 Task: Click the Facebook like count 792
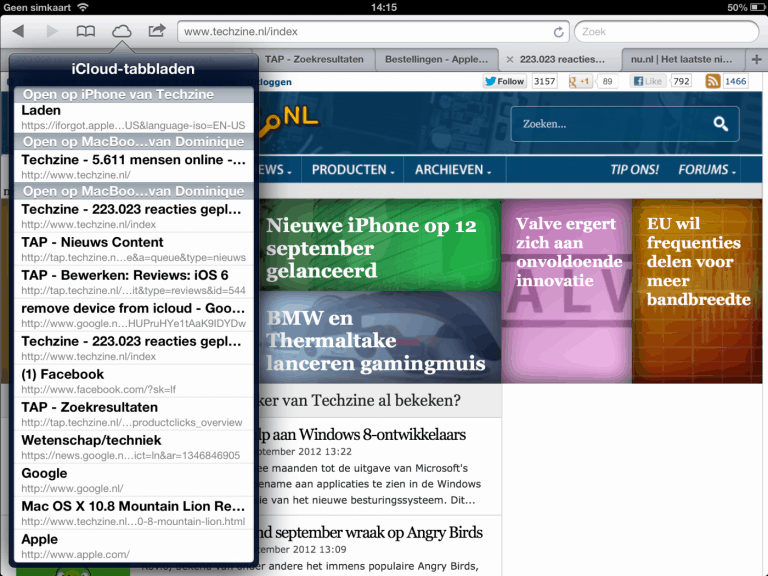click(x=681, y=81)
